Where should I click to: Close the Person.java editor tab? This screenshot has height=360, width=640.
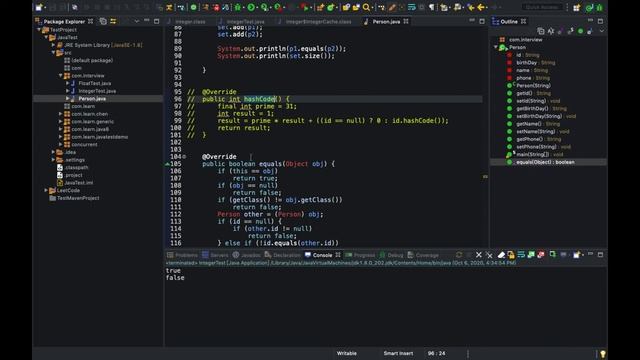pyautogui.click(x=406, y=21)
